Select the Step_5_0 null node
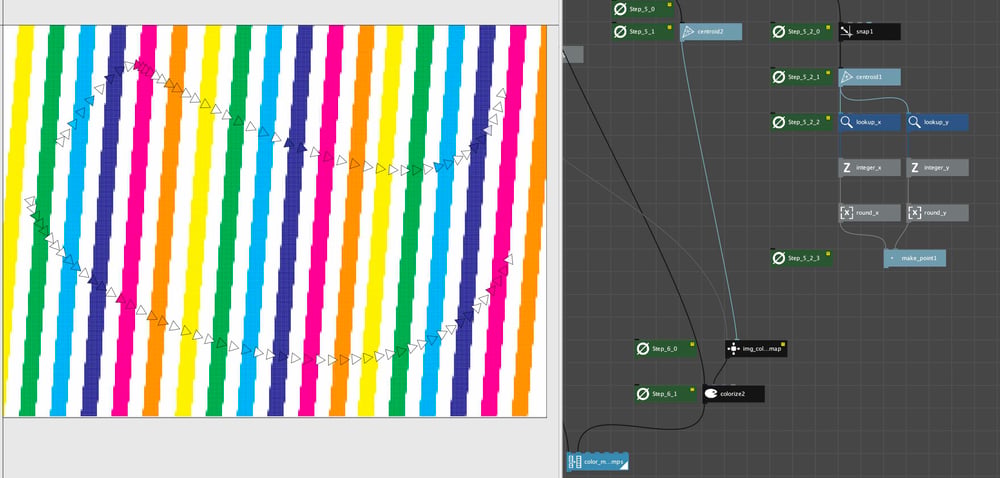Screen dimensions: 1000x478 (643, 9)
